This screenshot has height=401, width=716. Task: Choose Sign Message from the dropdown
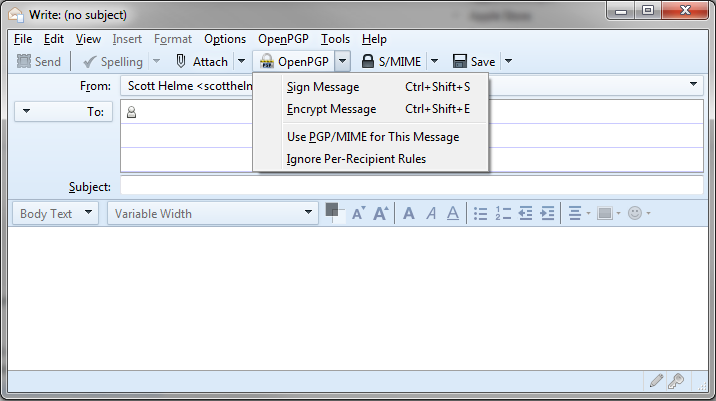[370, 87]
